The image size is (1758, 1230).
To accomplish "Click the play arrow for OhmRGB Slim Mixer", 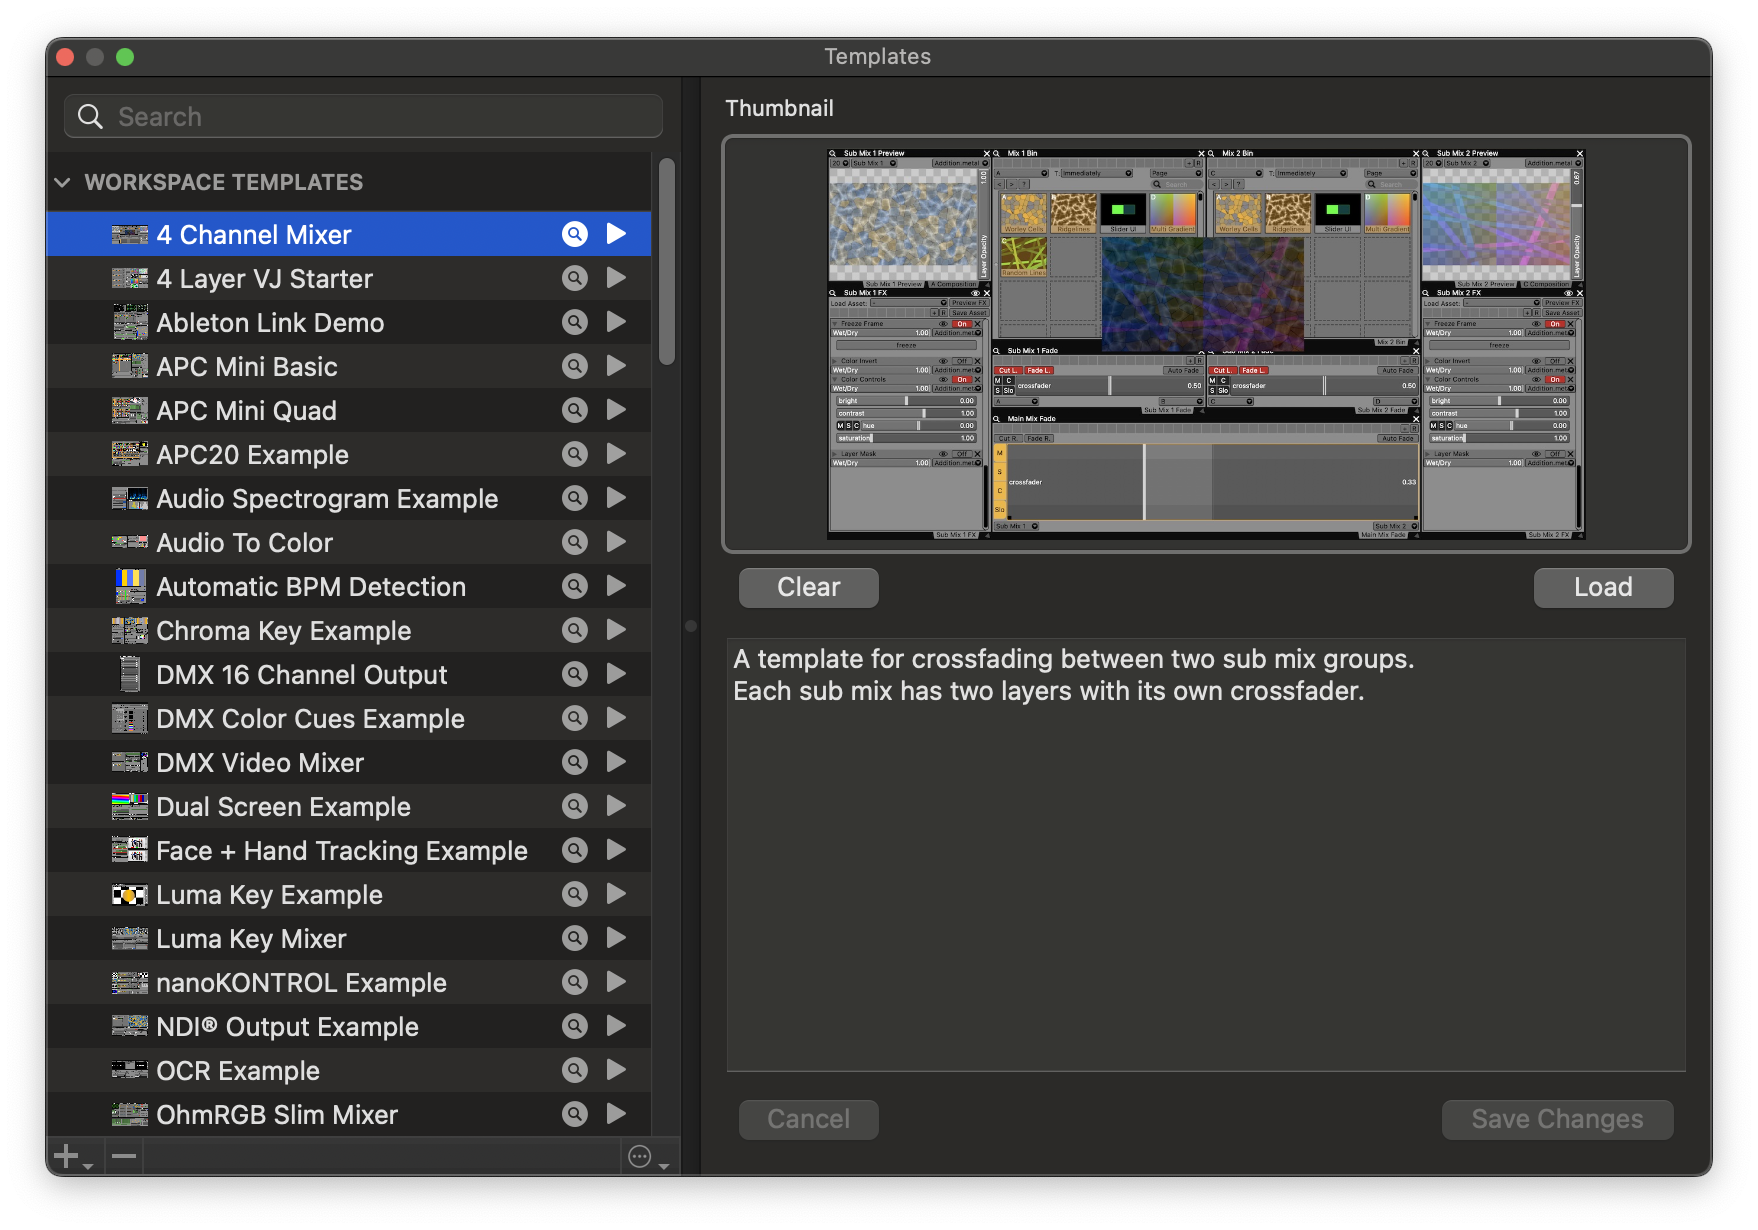I will click(x=616, y=1114).
